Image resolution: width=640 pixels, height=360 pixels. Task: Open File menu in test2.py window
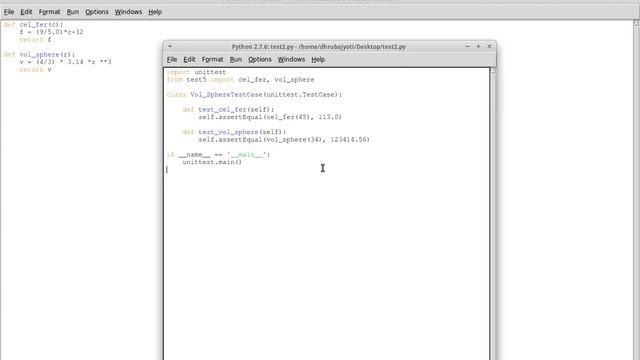[x=172, y=60]
